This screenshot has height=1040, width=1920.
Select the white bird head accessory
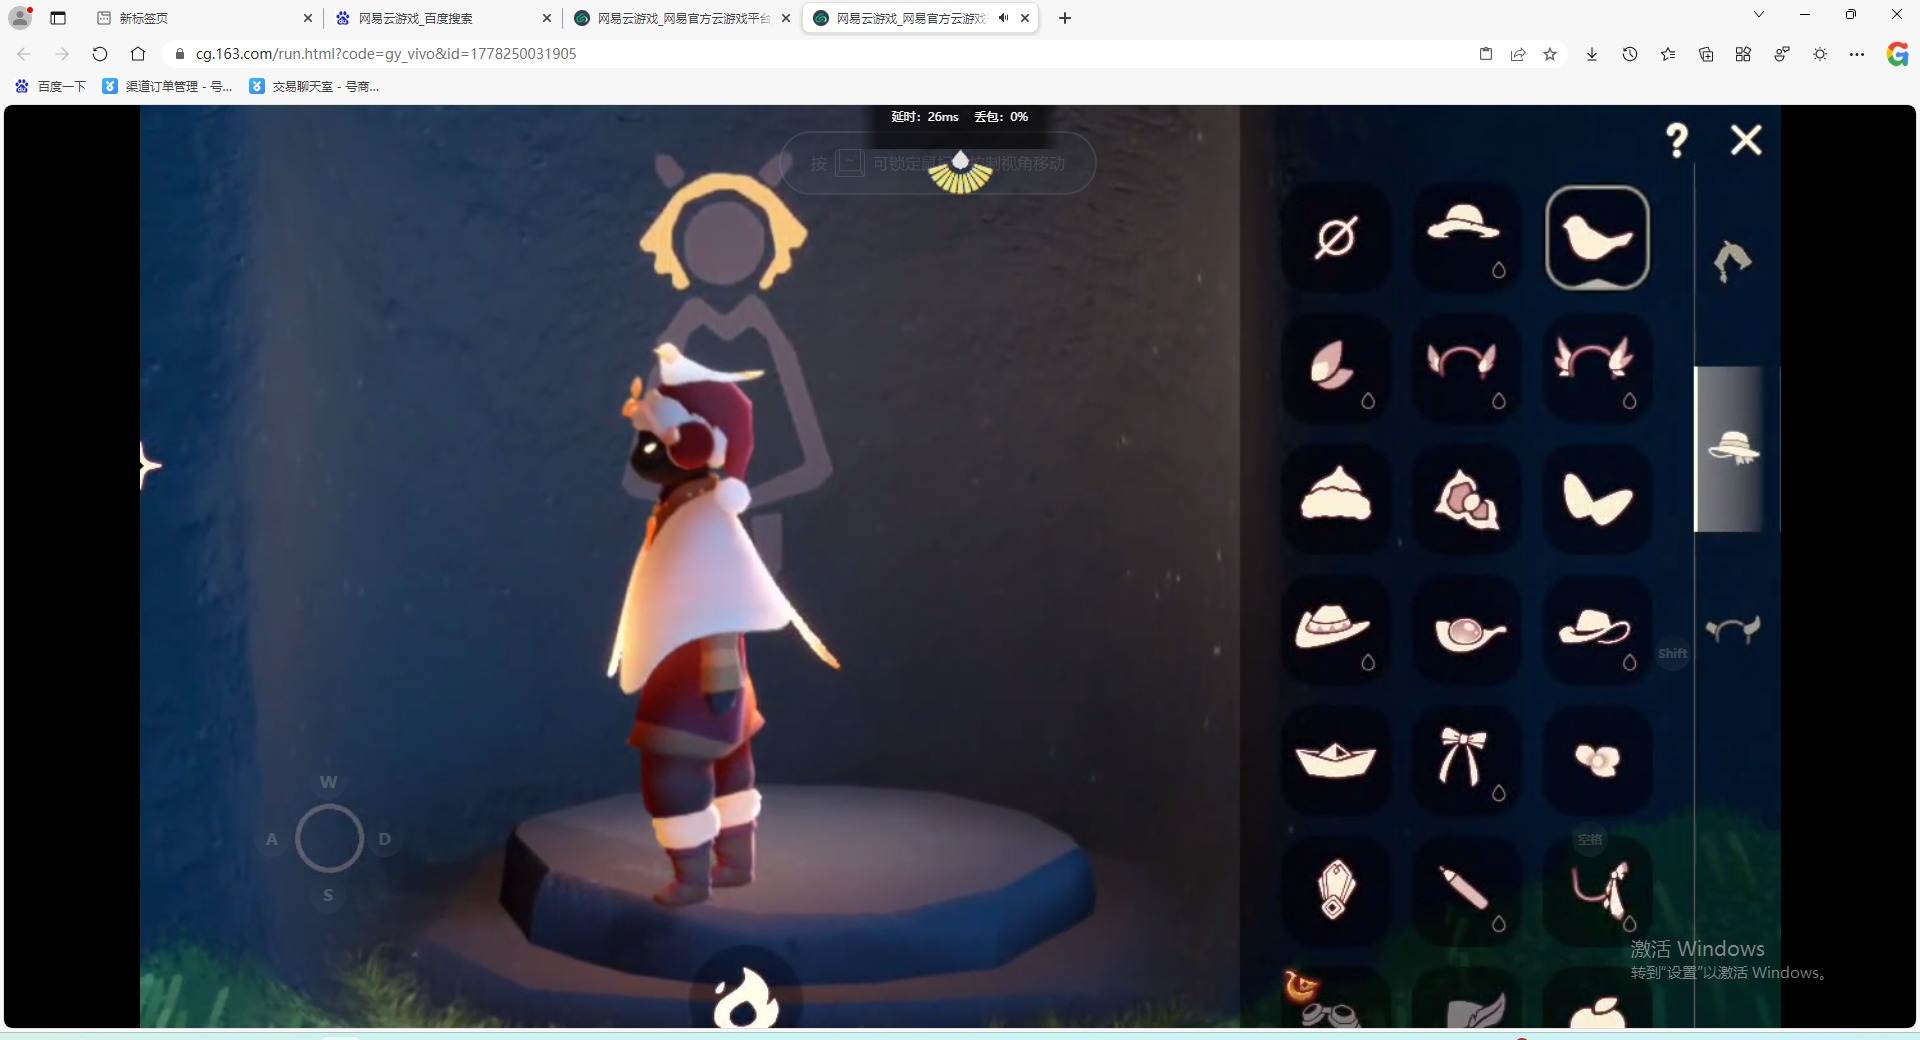[x=1597, y=238]
